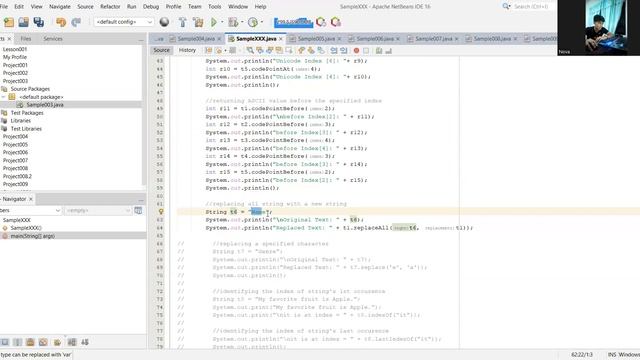
Task: Click the uncomment chart icon in editor toolbar
Action: point(388,51)
